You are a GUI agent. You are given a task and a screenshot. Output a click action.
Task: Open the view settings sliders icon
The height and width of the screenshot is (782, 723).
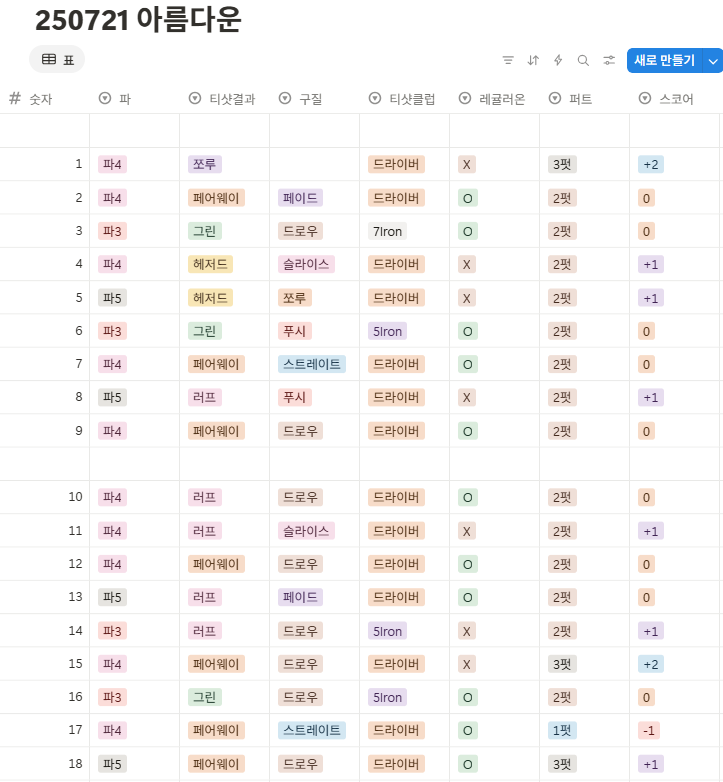coord(609,60)
